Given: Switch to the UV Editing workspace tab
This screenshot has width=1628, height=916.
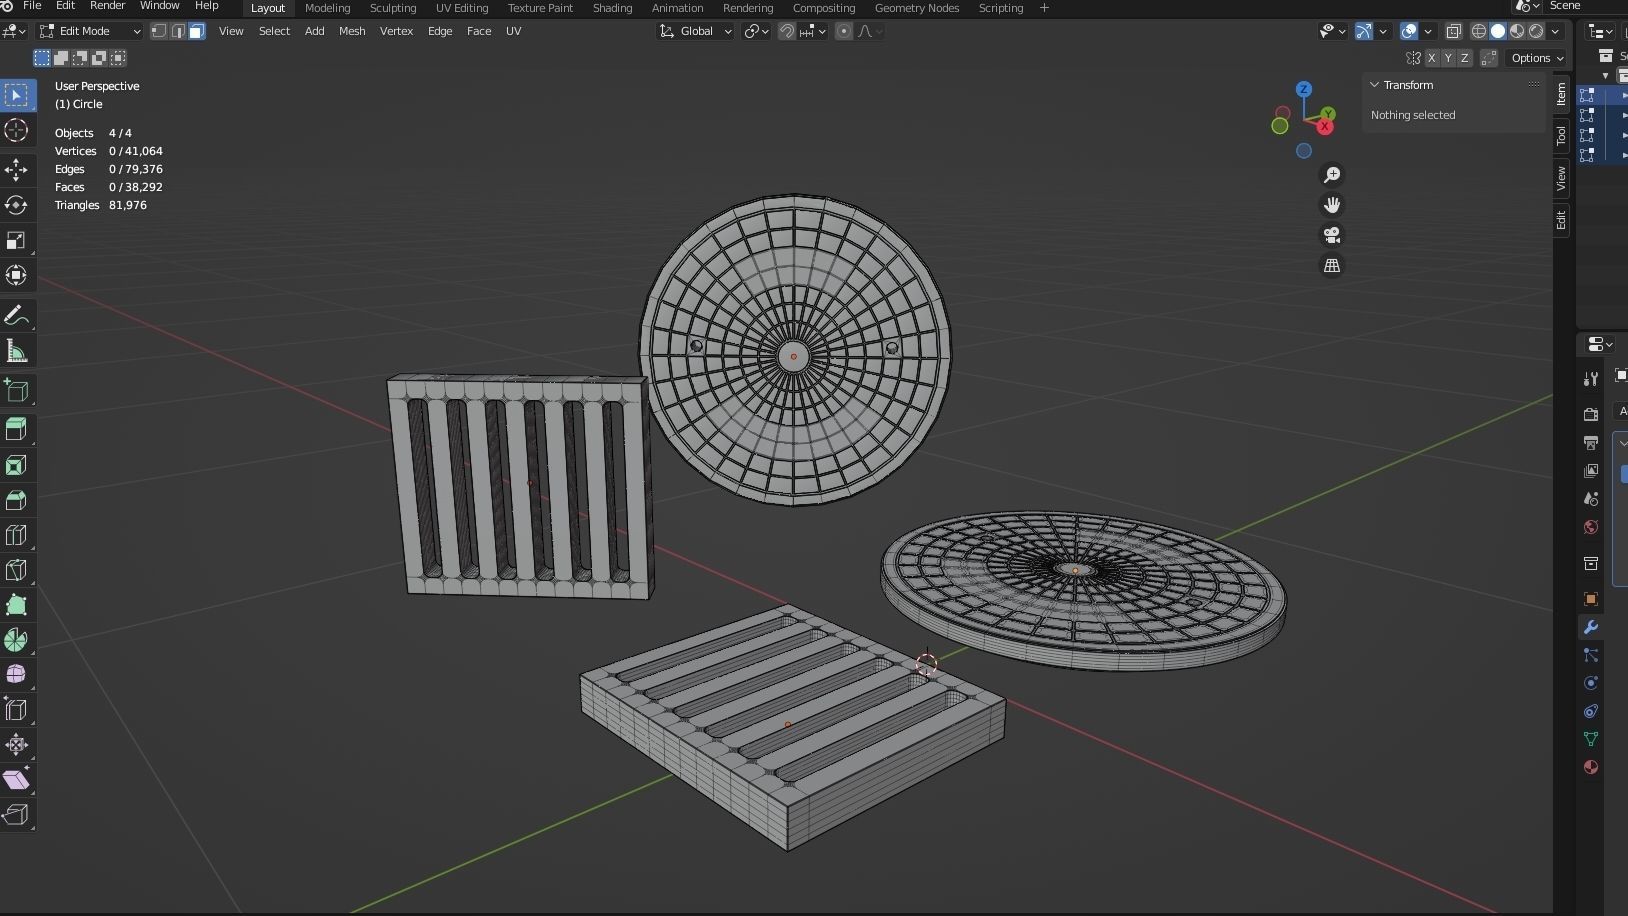Looking at the screenshot, I should click(x=462, y=8).
